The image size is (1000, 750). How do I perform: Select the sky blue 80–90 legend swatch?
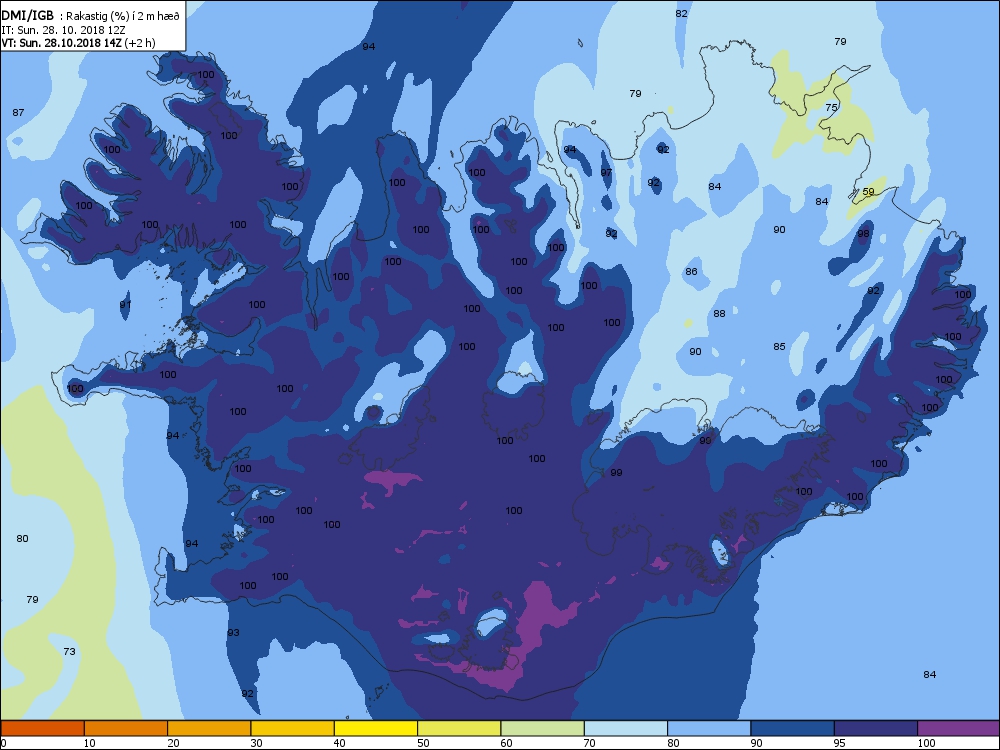(709, 728)
